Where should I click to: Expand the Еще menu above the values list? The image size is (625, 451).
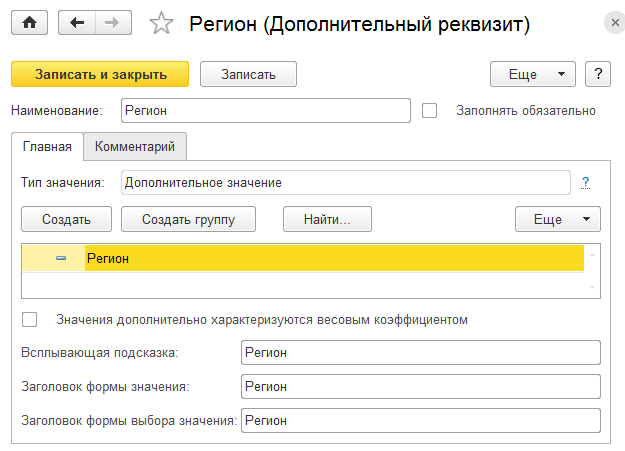tap(556, 219)
